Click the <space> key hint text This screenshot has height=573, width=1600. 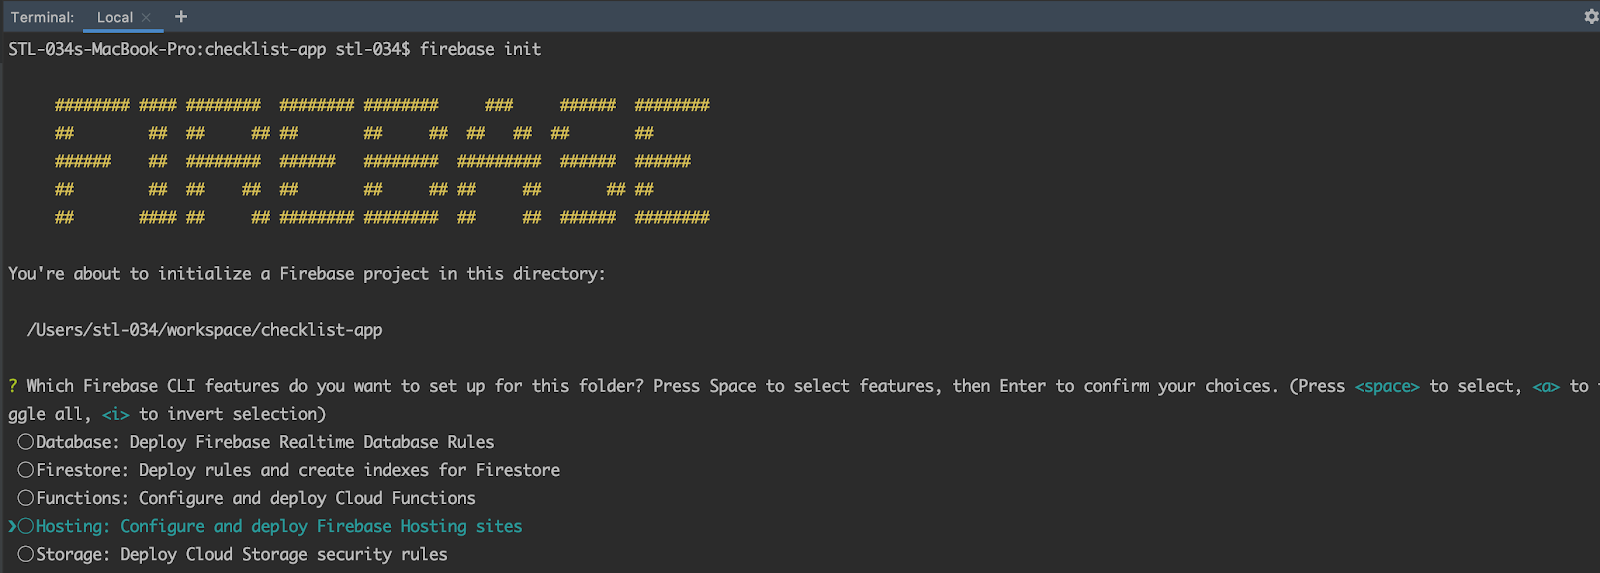coord(1387,386)
